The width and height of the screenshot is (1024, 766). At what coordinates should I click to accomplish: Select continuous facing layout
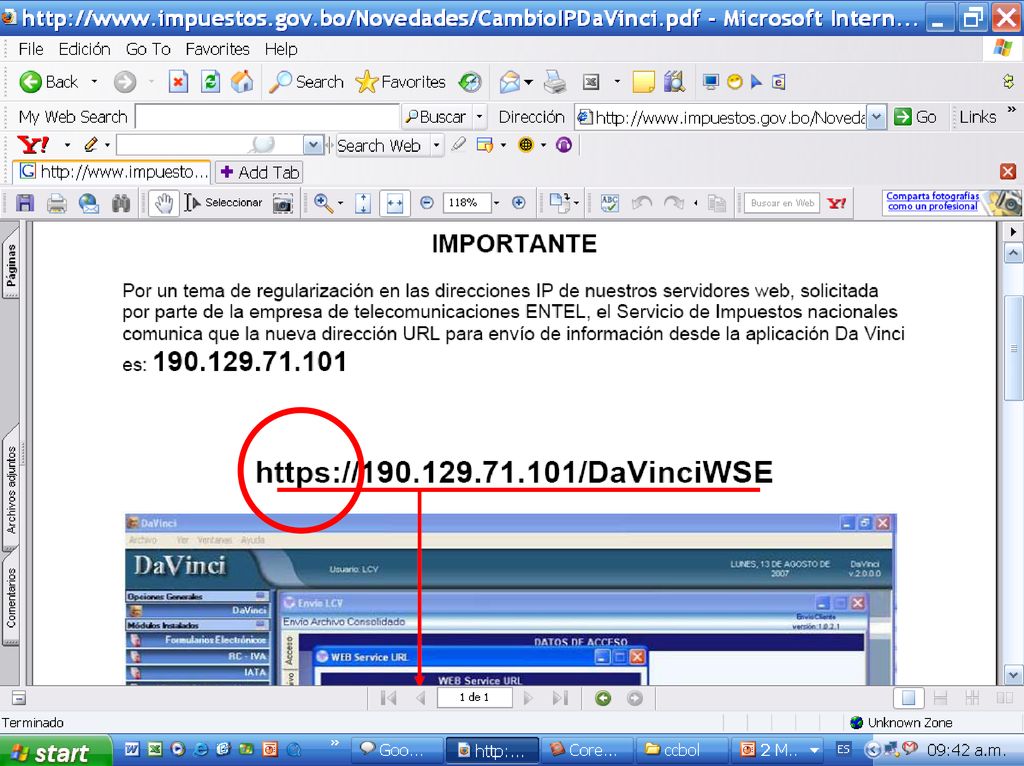[972, 698]
